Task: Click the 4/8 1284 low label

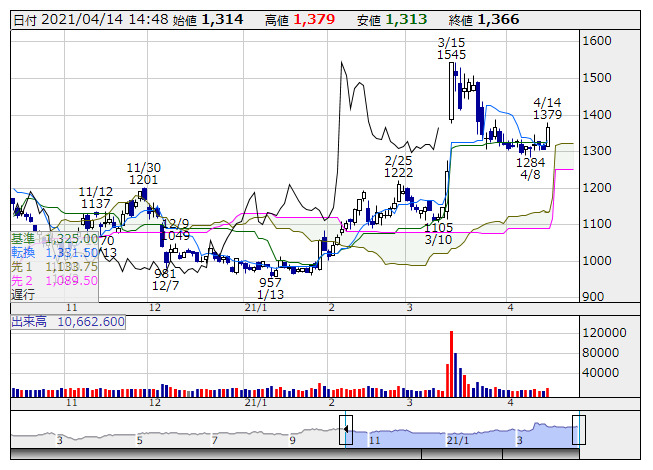Action: tap(531, 168)
